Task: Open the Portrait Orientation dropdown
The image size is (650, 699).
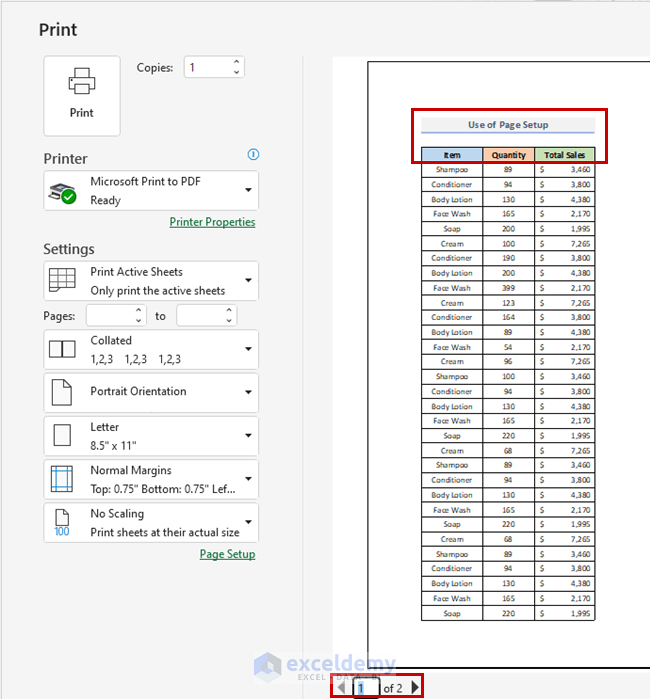Action: (x=151, y=392)
